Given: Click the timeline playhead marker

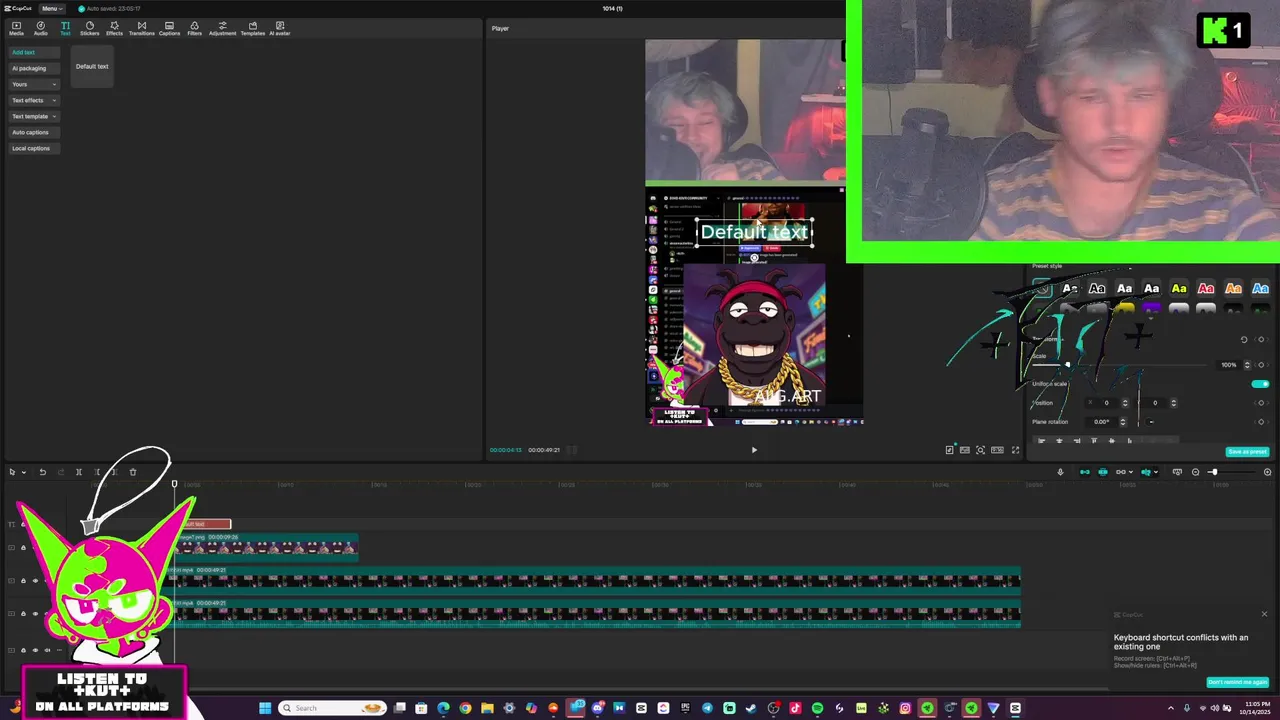Looking at the screenshot, I should pyautogui.click(x=174, y=485).
